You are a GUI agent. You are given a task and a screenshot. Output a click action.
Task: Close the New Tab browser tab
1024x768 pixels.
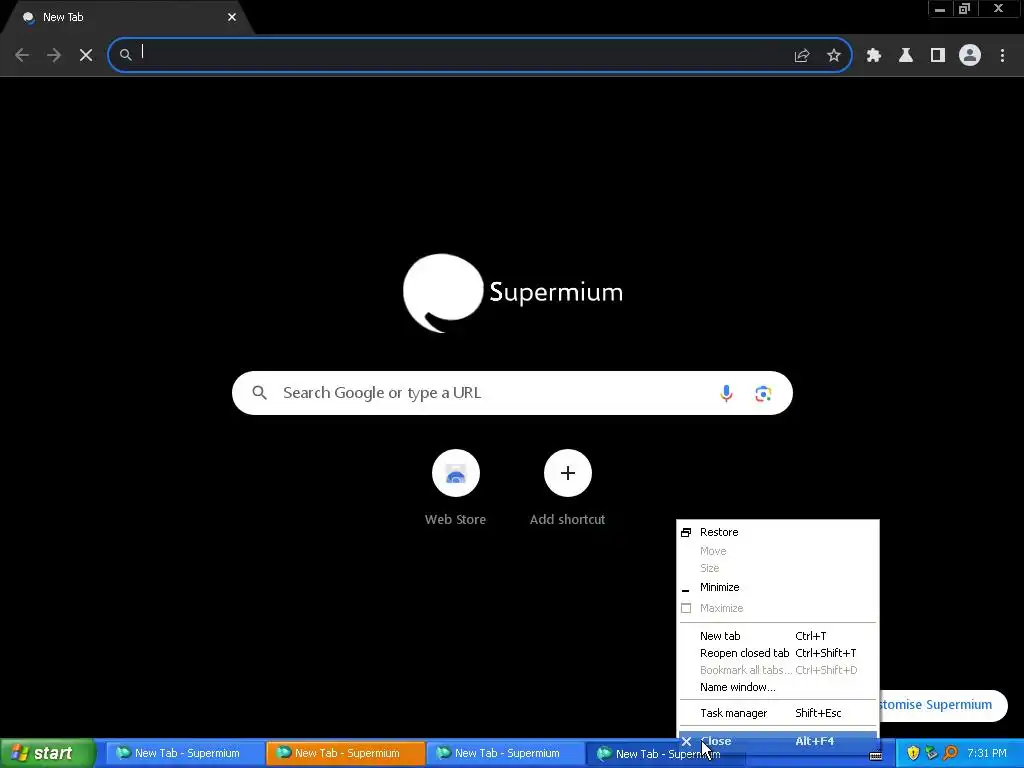tap(232, 17)
